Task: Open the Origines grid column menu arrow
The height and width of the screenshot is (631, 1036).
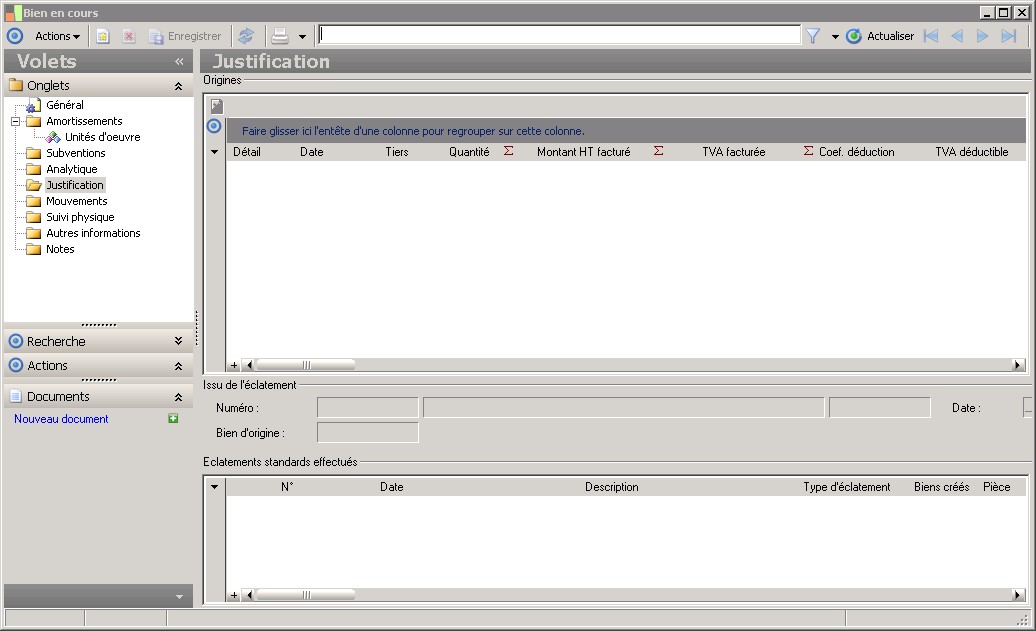Action: (x=214, y=152)
